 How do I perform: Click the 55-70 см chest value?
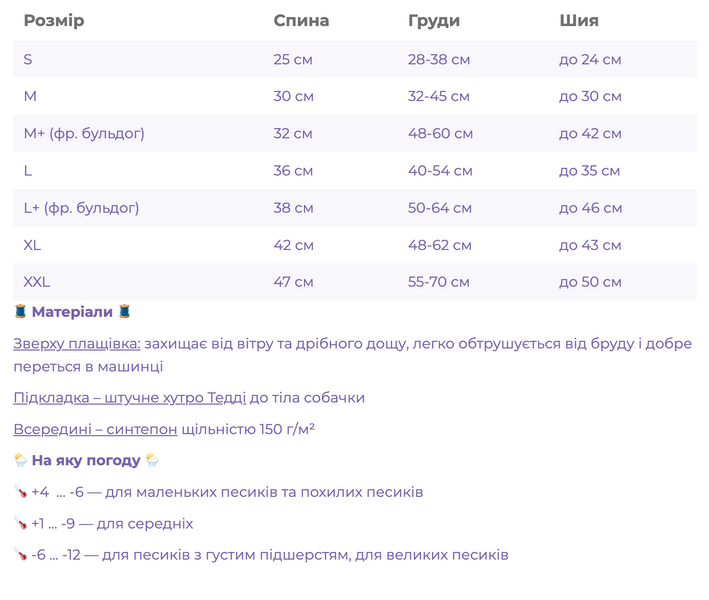tap(439, 282)
